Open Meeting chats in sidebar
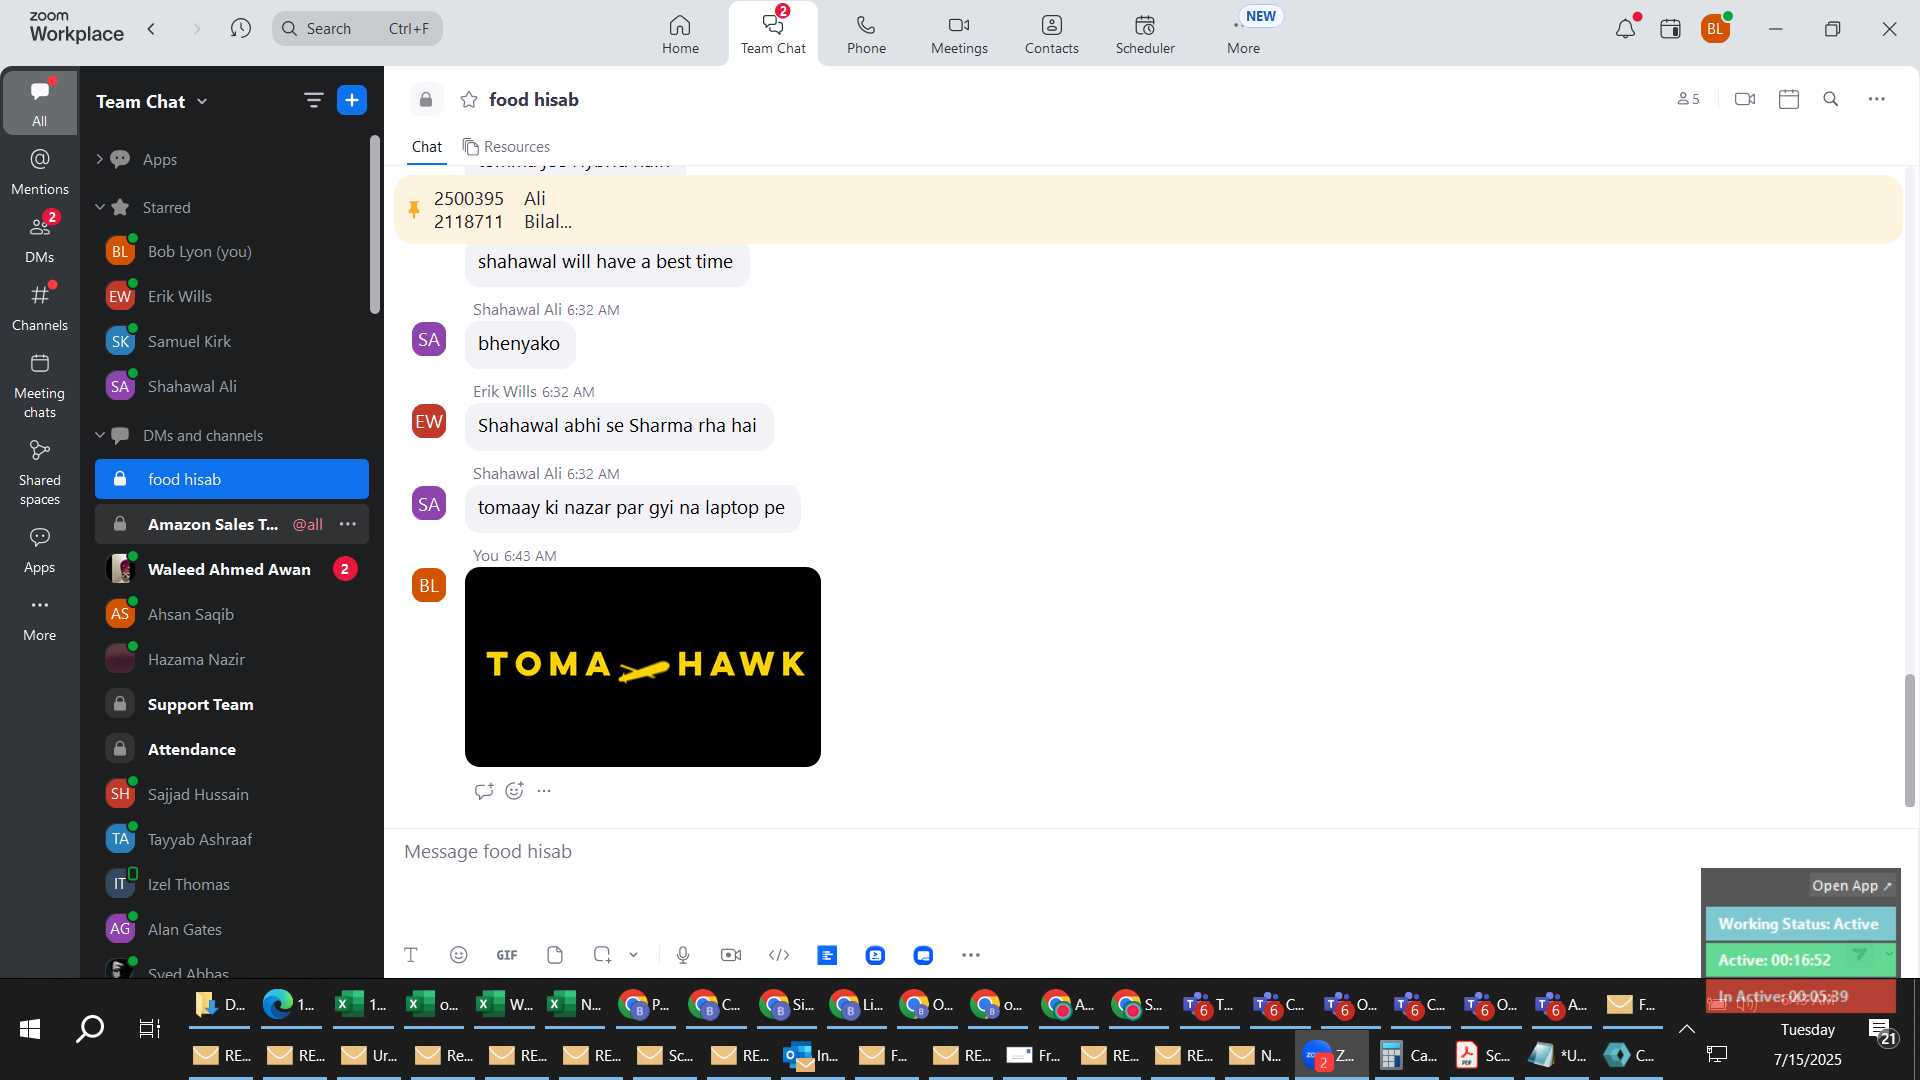The image size is (1920, 1080). tap(40, 385)
